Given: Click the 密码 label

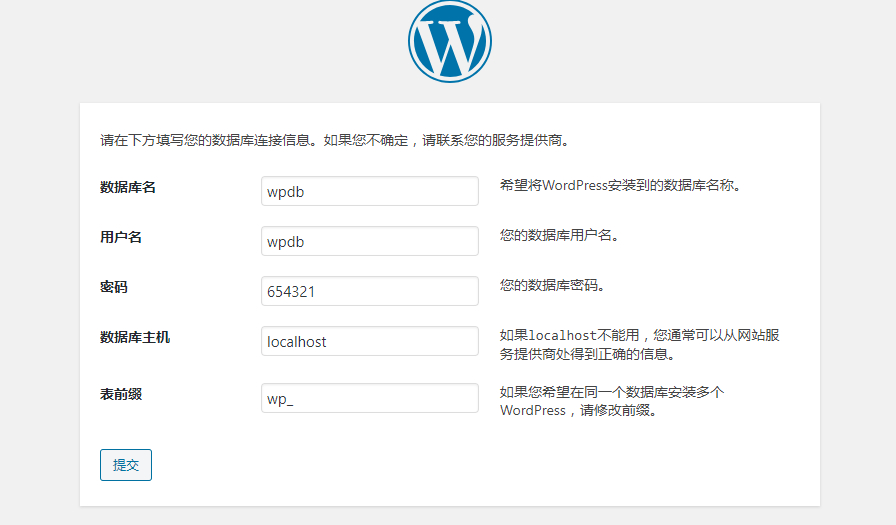Looking at the screenshot, I should pos(114,287).
